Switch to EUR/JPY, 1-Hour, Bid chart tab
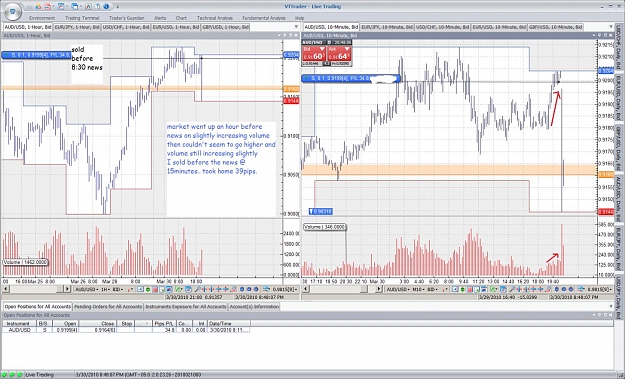Screen dimensions: 625x379 [x=77, y=27]
